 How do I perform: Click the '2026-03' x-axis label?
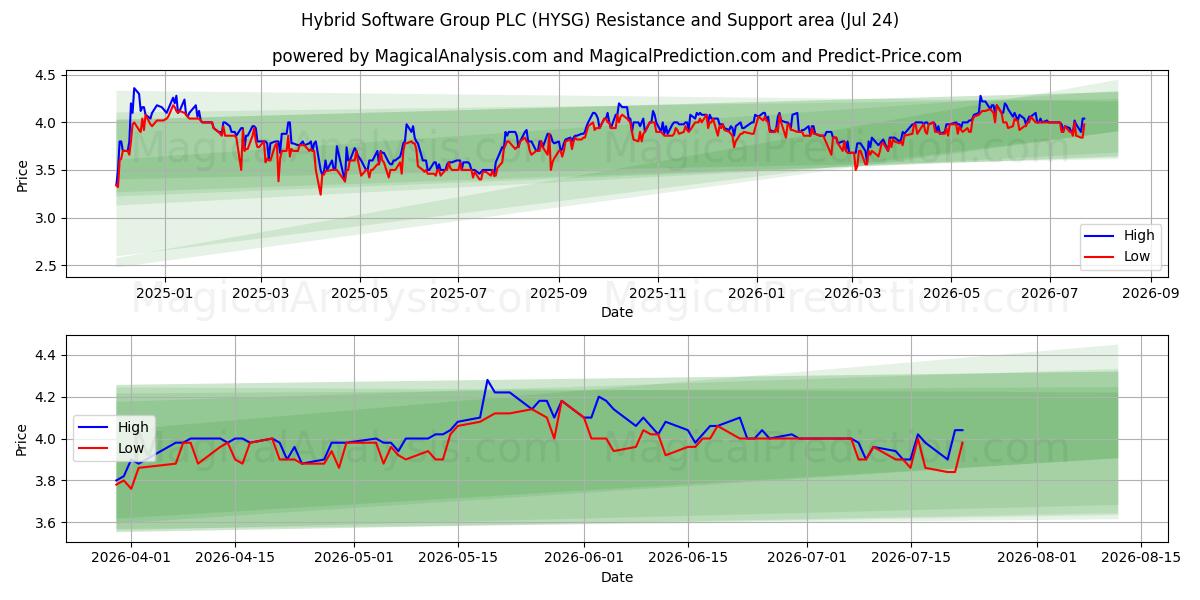pyautogui.click(x=852, y=293)
